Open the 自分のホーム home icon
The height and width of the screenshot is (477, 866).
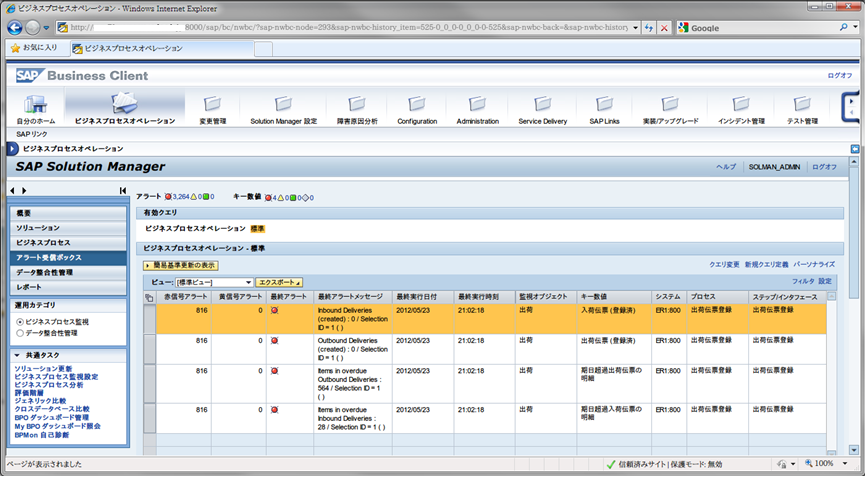pyautogui.click(x=35, y=104)
